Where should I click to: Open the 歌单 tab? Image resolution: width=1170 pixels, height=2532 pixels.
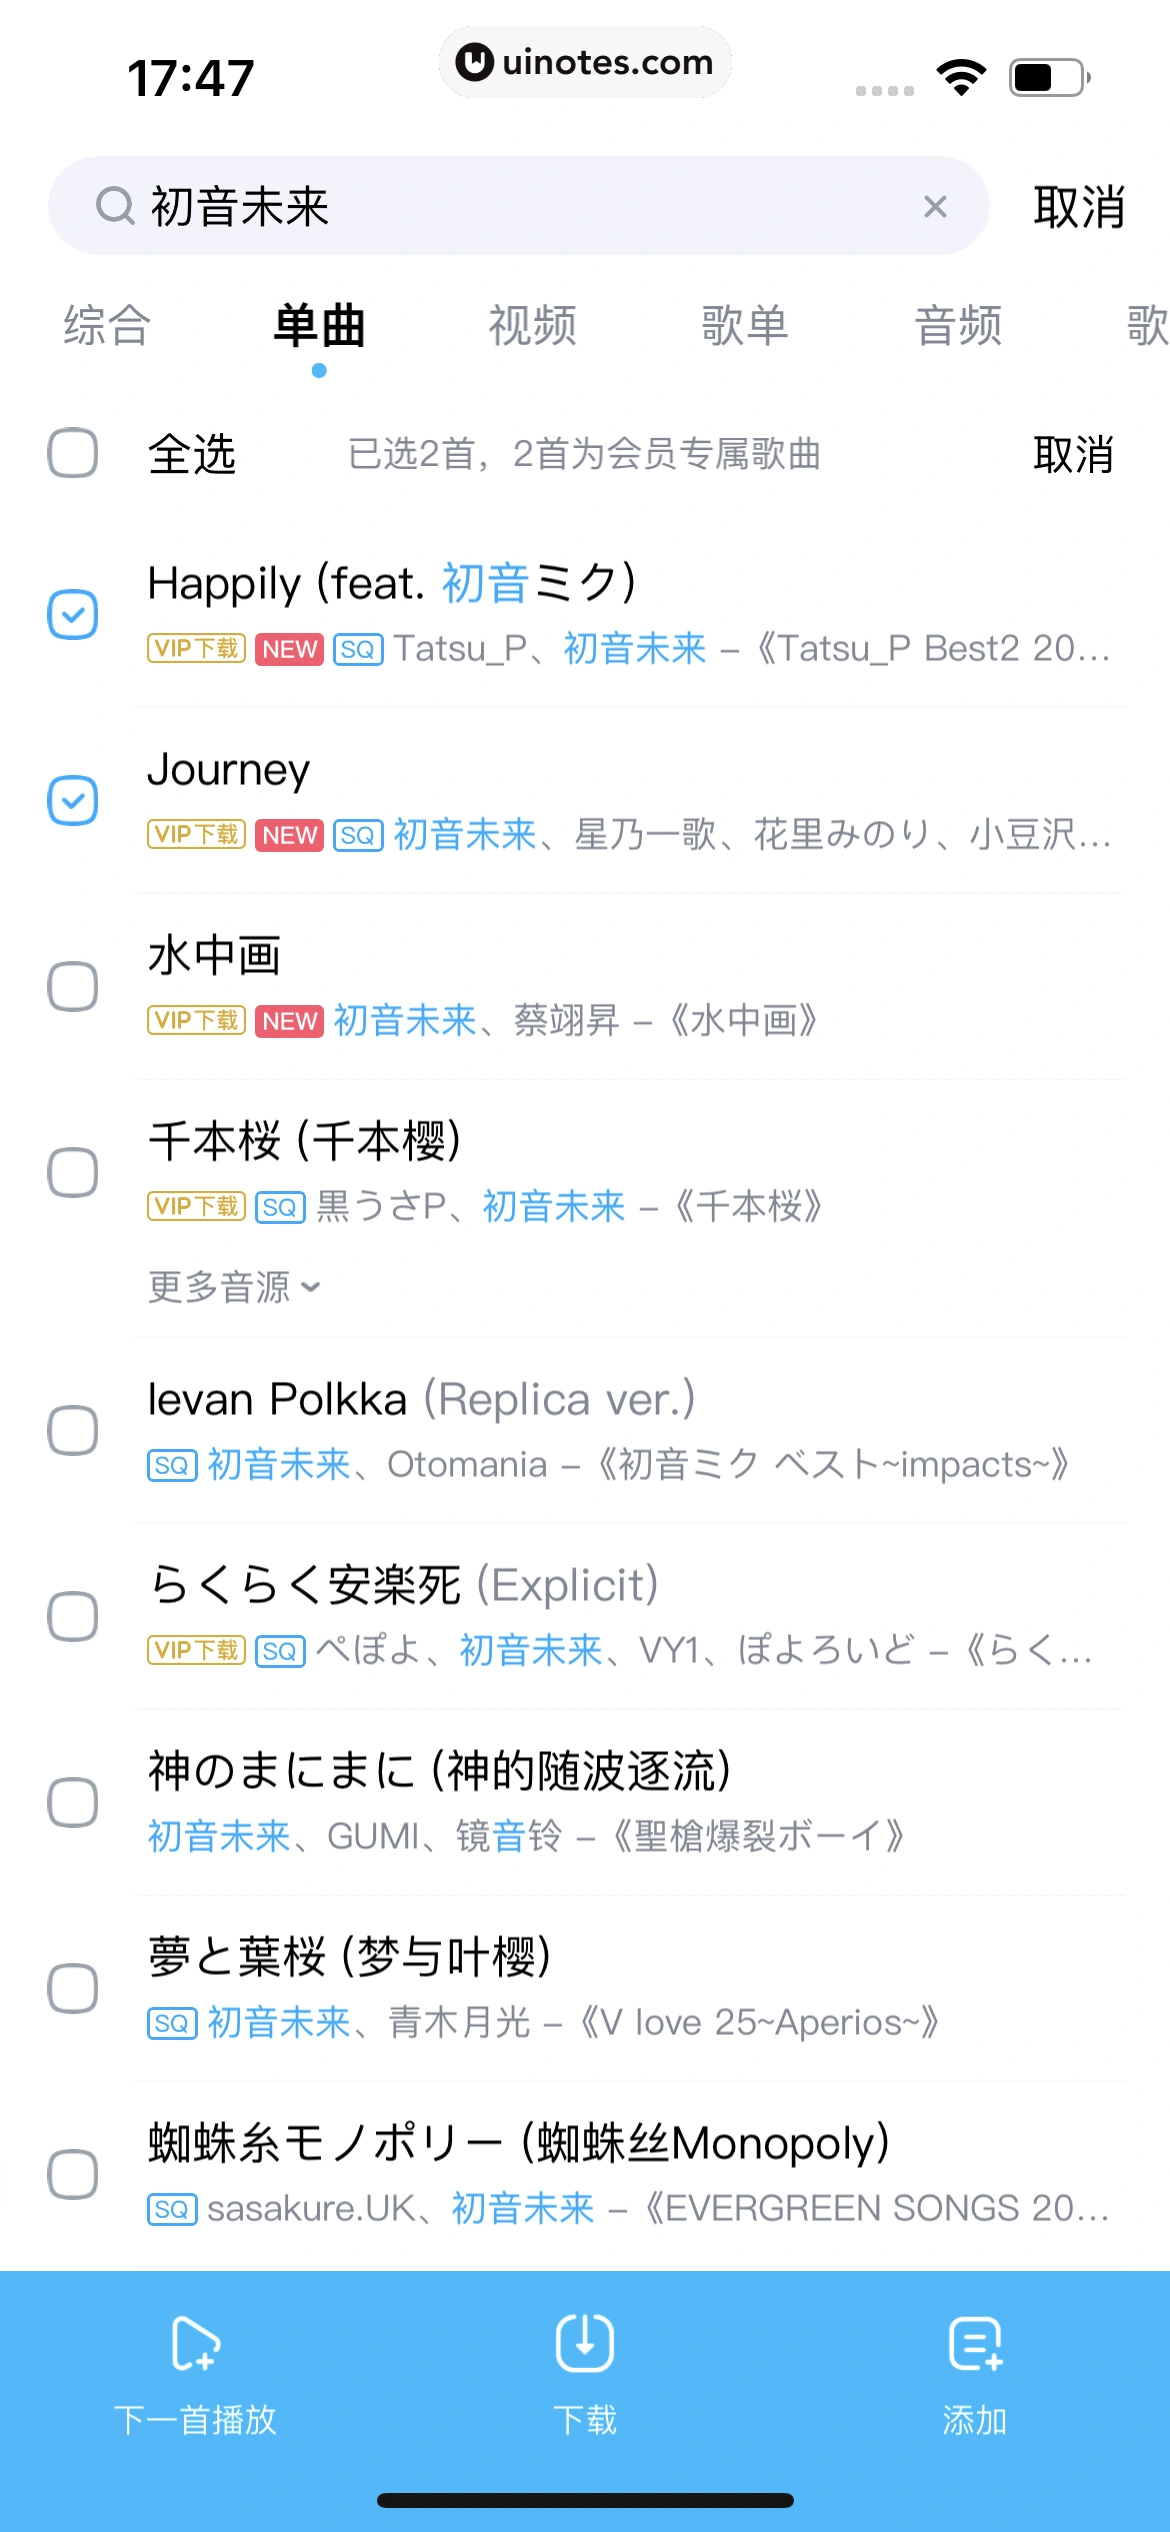tap(745, 326)
